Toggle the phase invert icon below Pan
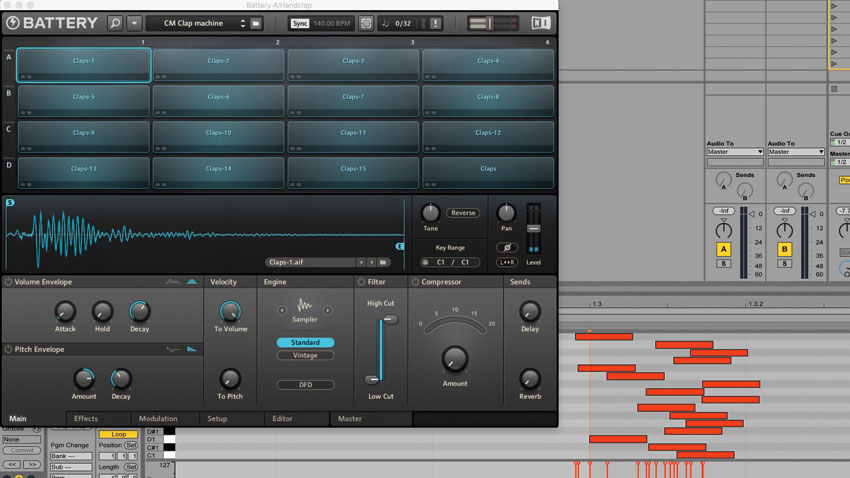Image resolution: width=850 pixels, height=478 pixels. (507, 248)
